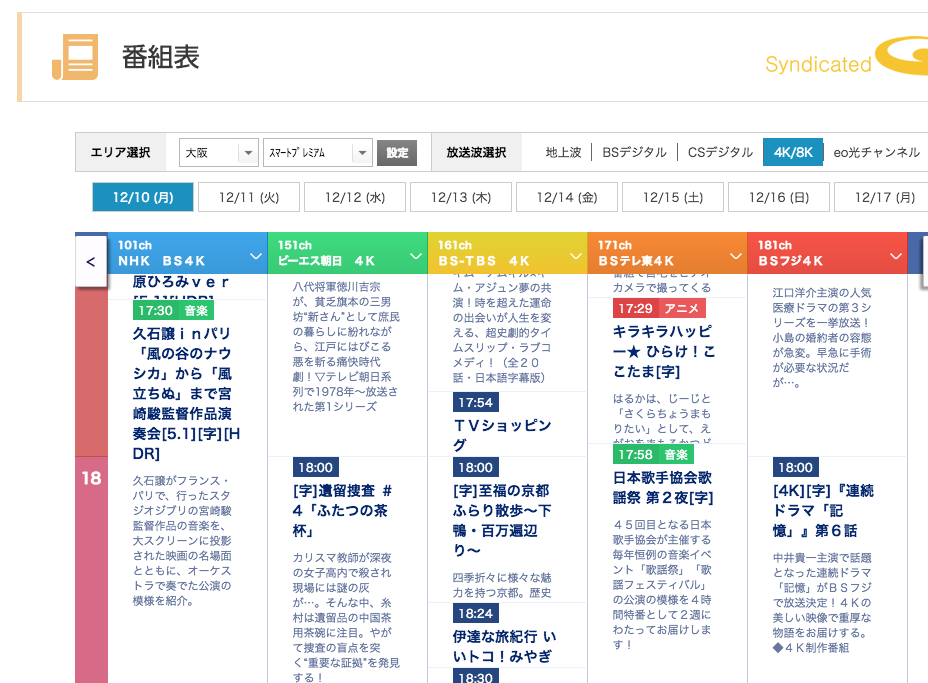The width and height of the screenshot is (928, 683).
Task: Open the 大阪 area dropdown
Action: point(218,153)
